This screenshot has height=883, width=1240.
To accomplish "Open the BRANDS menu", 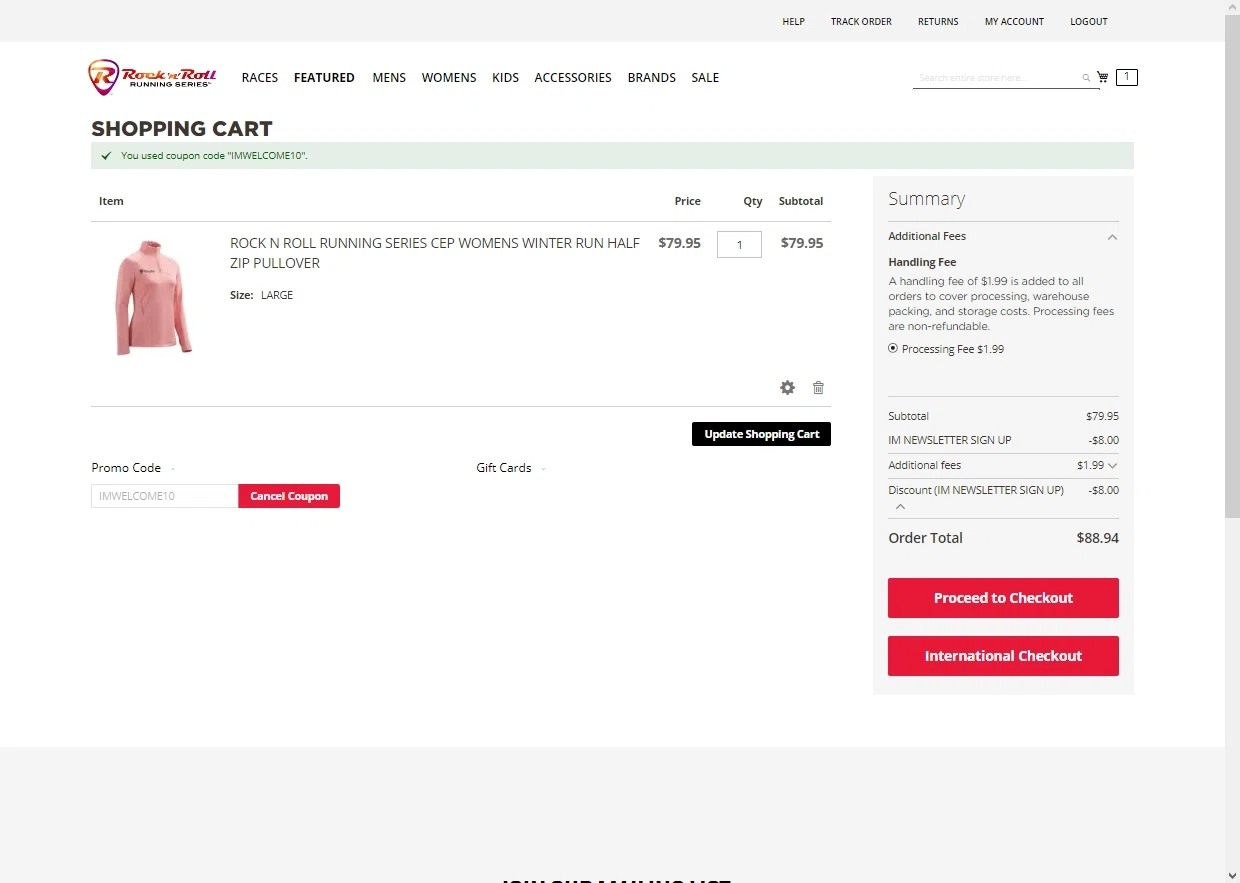I will coord(652,77).
